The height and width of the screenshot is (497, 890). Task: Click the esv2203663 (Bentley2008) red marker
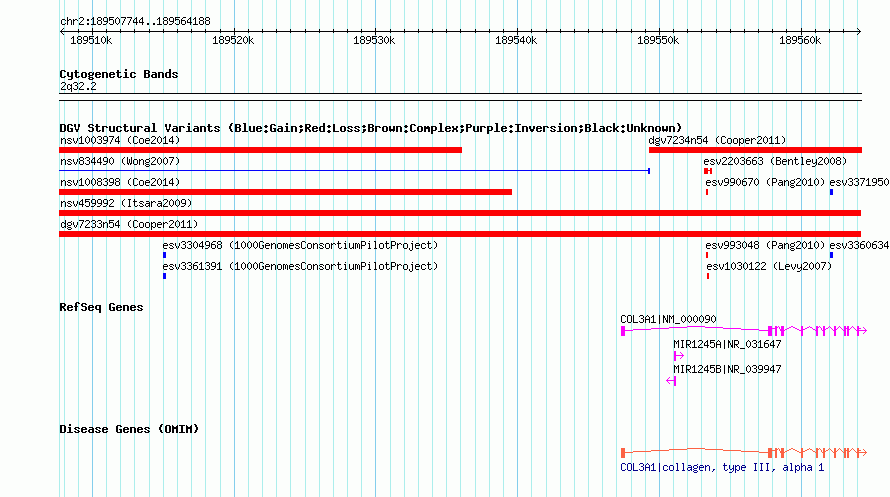pos(708,171)
